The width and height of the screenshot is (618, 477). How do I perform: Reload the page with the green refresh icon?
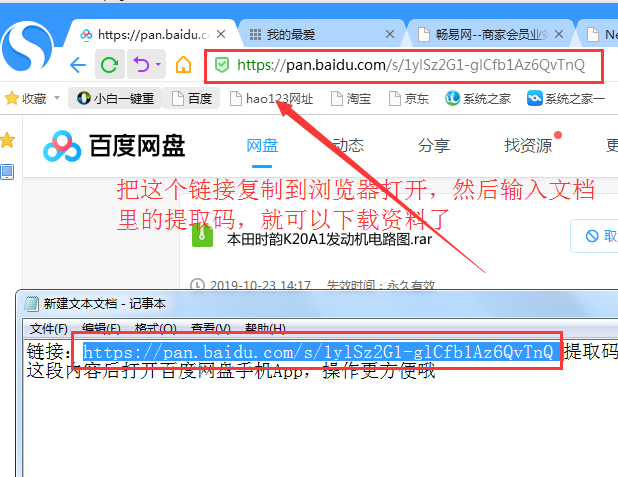[110, 65]
